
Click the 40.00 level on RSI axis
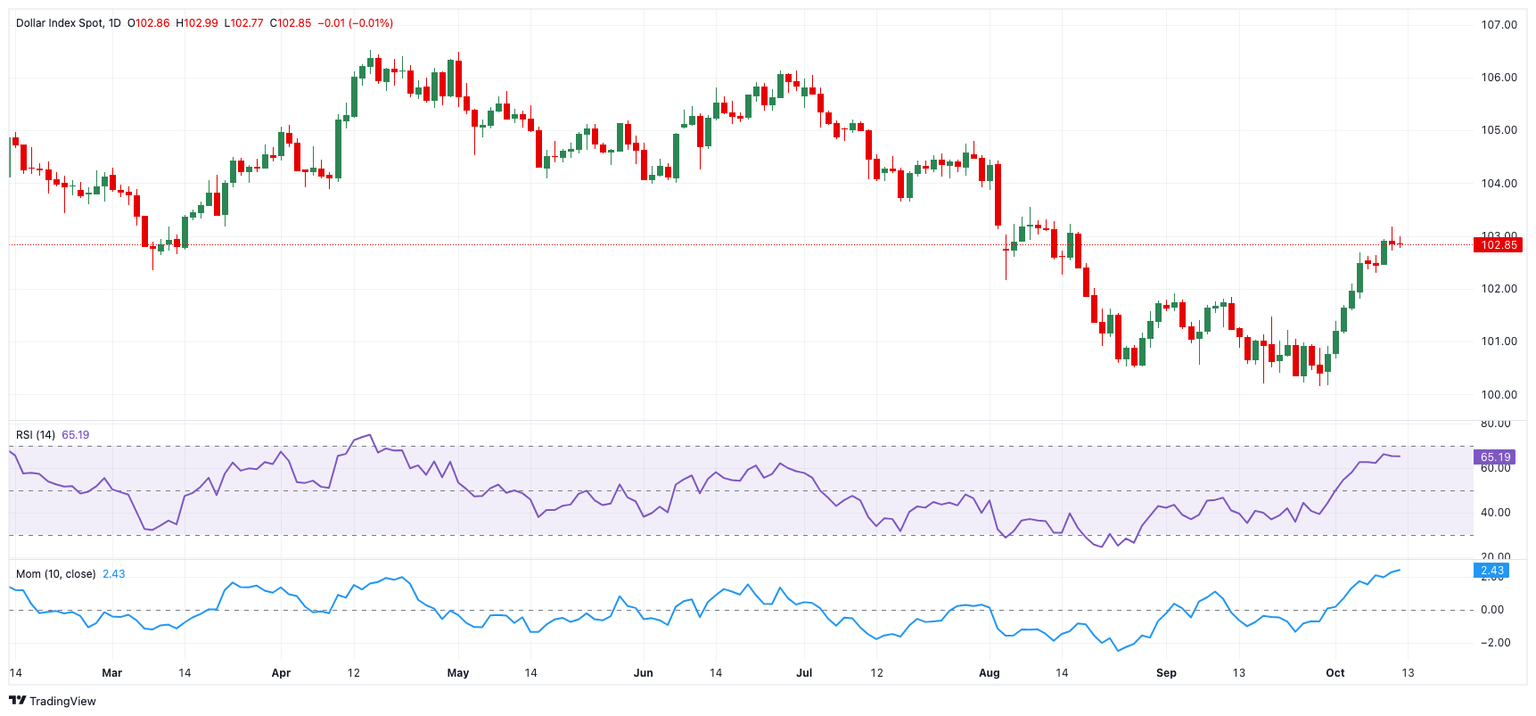point(1496,513)
